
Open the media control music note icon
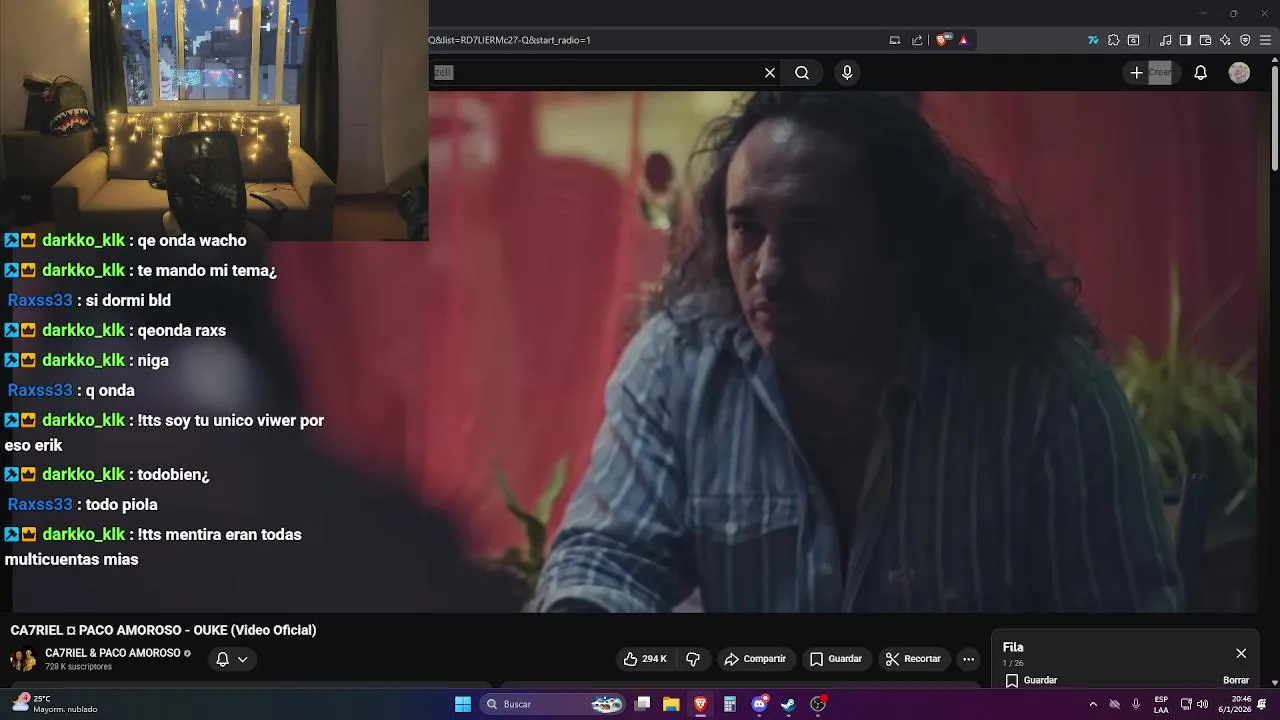[1166, 40]
